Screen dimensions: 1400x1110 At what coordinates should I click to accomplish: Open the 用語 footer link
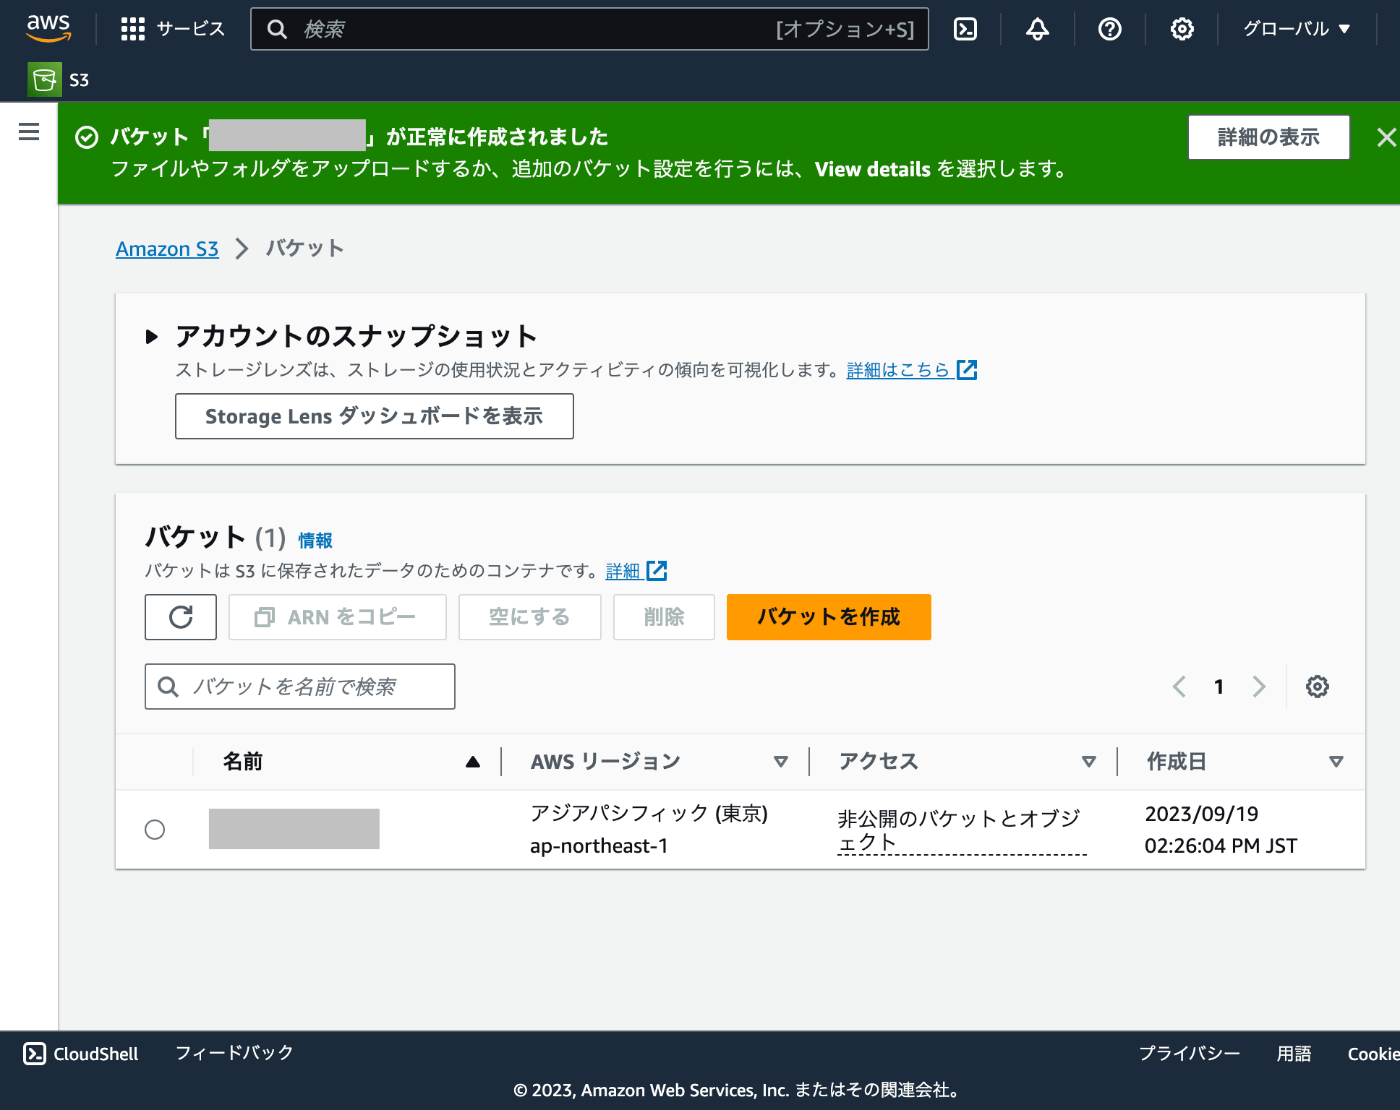(1294, 1054)
